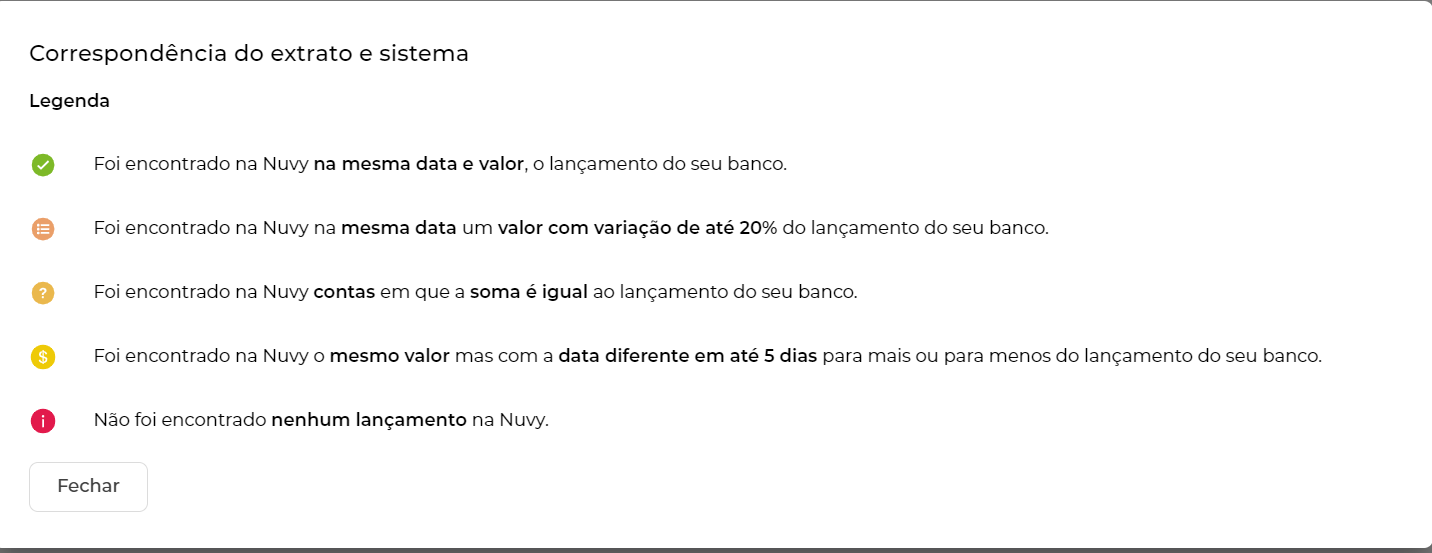Click the yellow question mark sum icon
Screen dimensions: 1432x553
42,293
